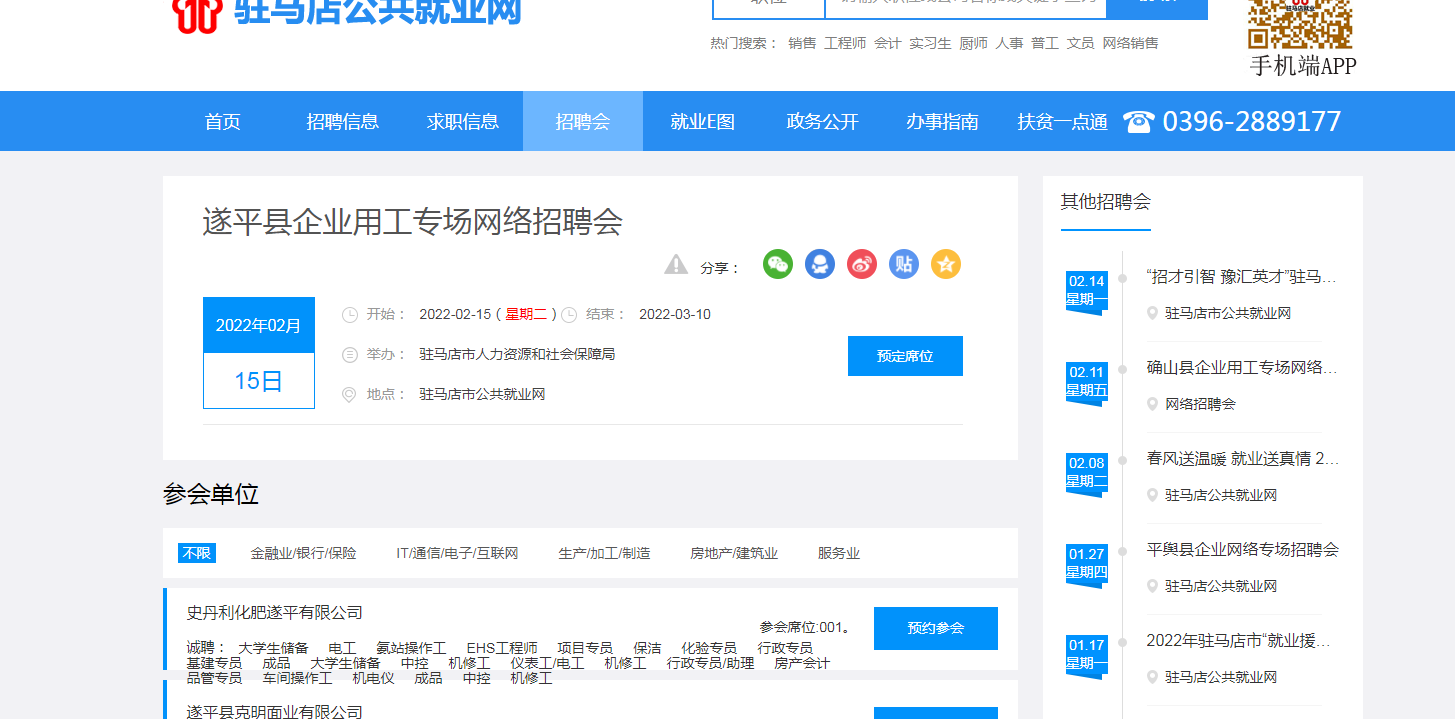Share to Weibo with red icon
Screen dimensions: 1455x719
pyautogui.click(x=862, y=264)
